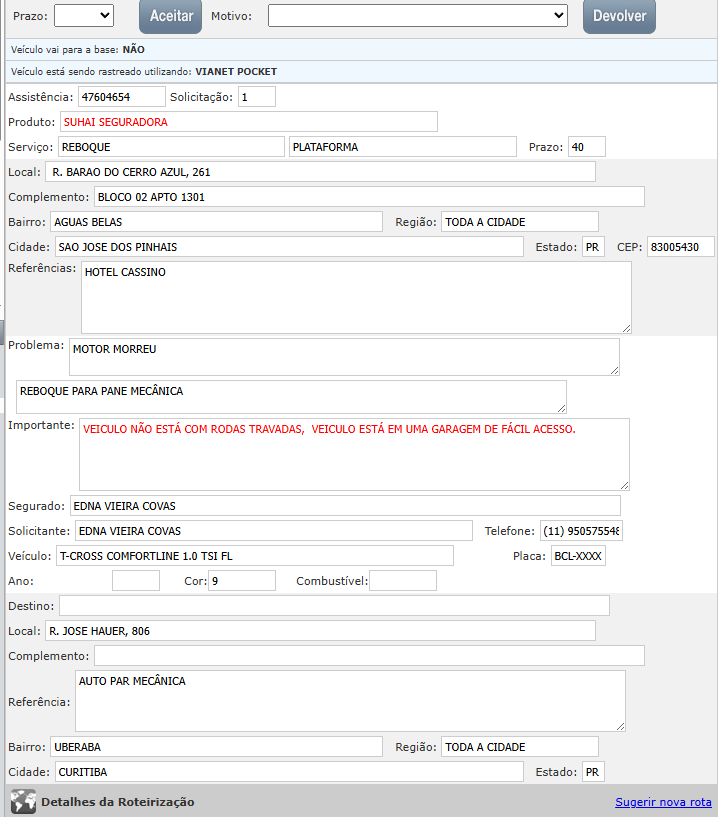Click the Placa field showing BCL-XXXX
The width and height of the screenshot is (722, 817).
point(578,556)
